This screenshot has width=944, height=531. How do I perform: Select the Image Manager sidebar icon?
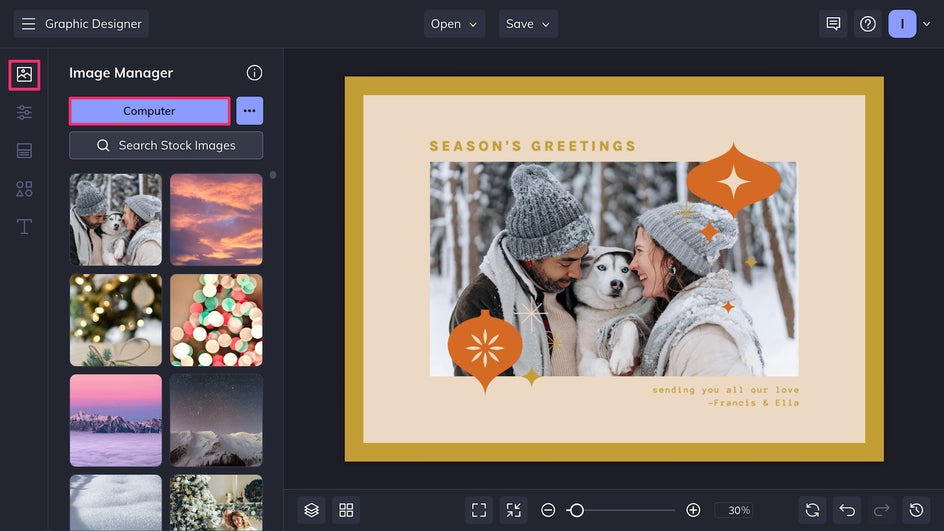(24, 75)
